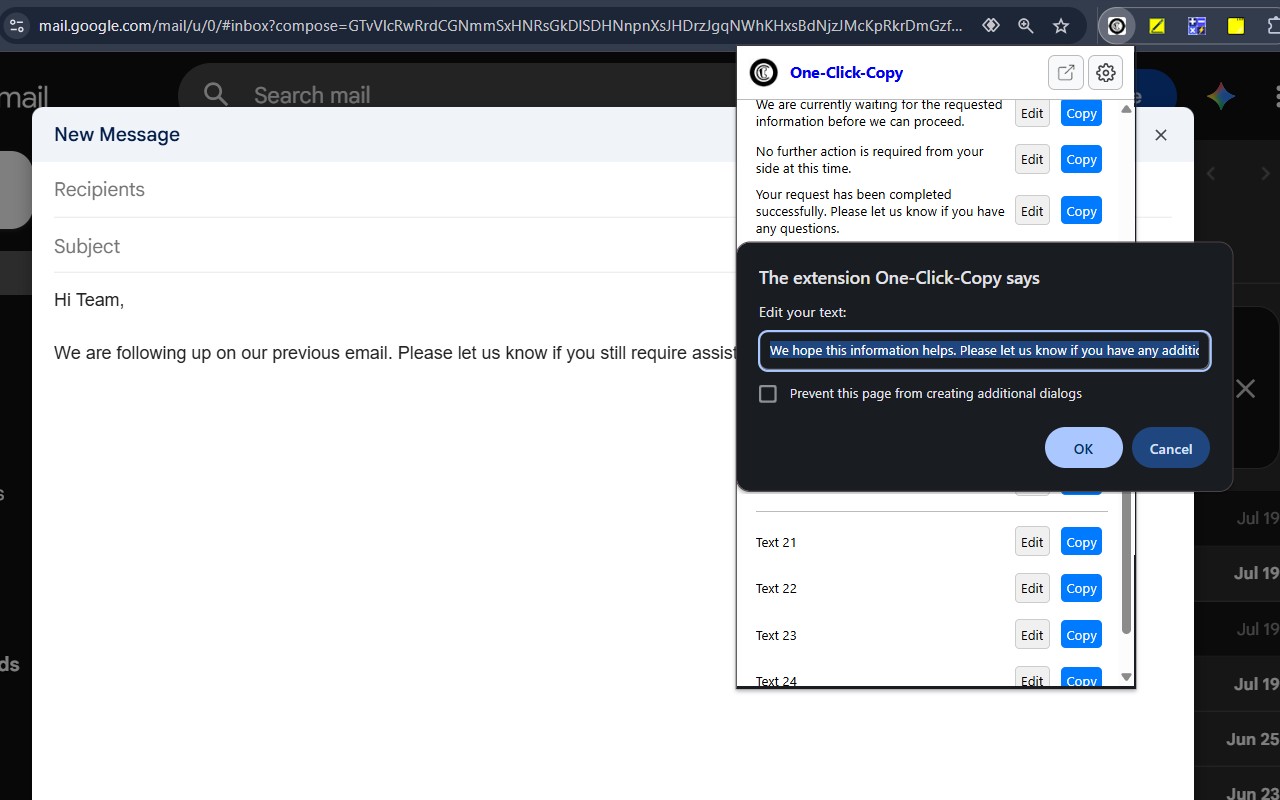Edit the 'No further action is required' snippet
This screenshot has height=800, width=1280.
pos(1032,160)
